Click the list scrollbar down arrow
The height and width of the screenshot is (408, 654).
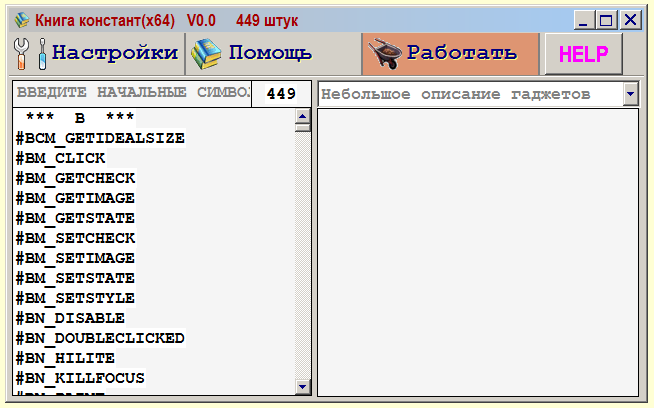[303, 387]
